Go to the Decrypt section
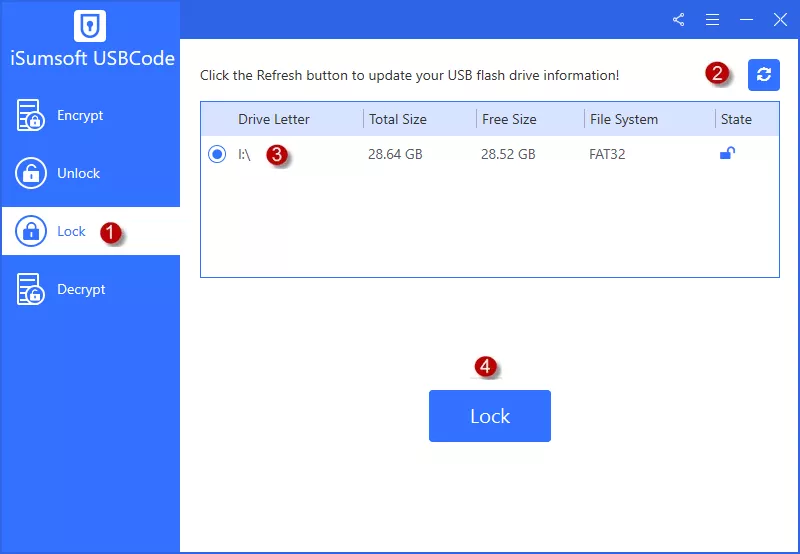The width and height of the screenshot is (800, 554). click(90, 289)
